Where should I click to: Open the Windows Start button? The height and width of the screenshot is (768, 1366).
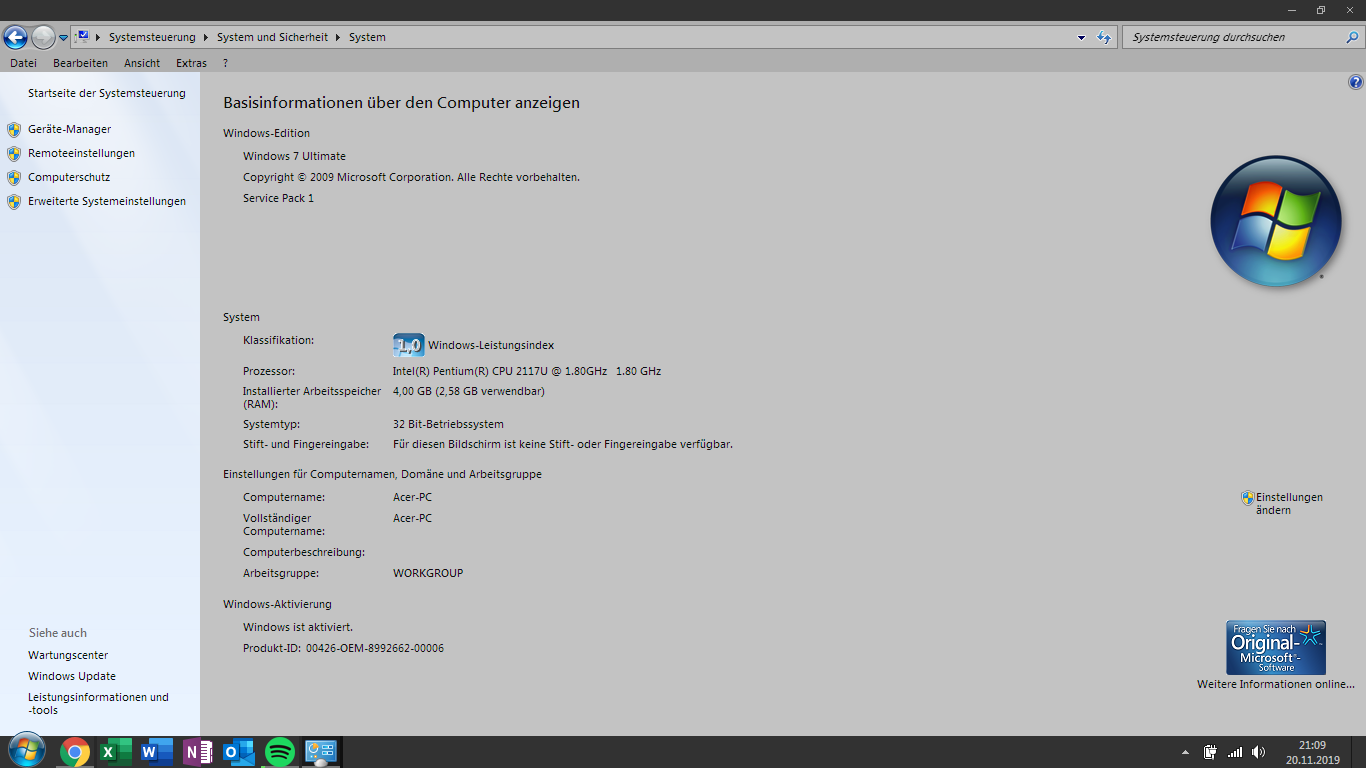click(x=25, y=751)
